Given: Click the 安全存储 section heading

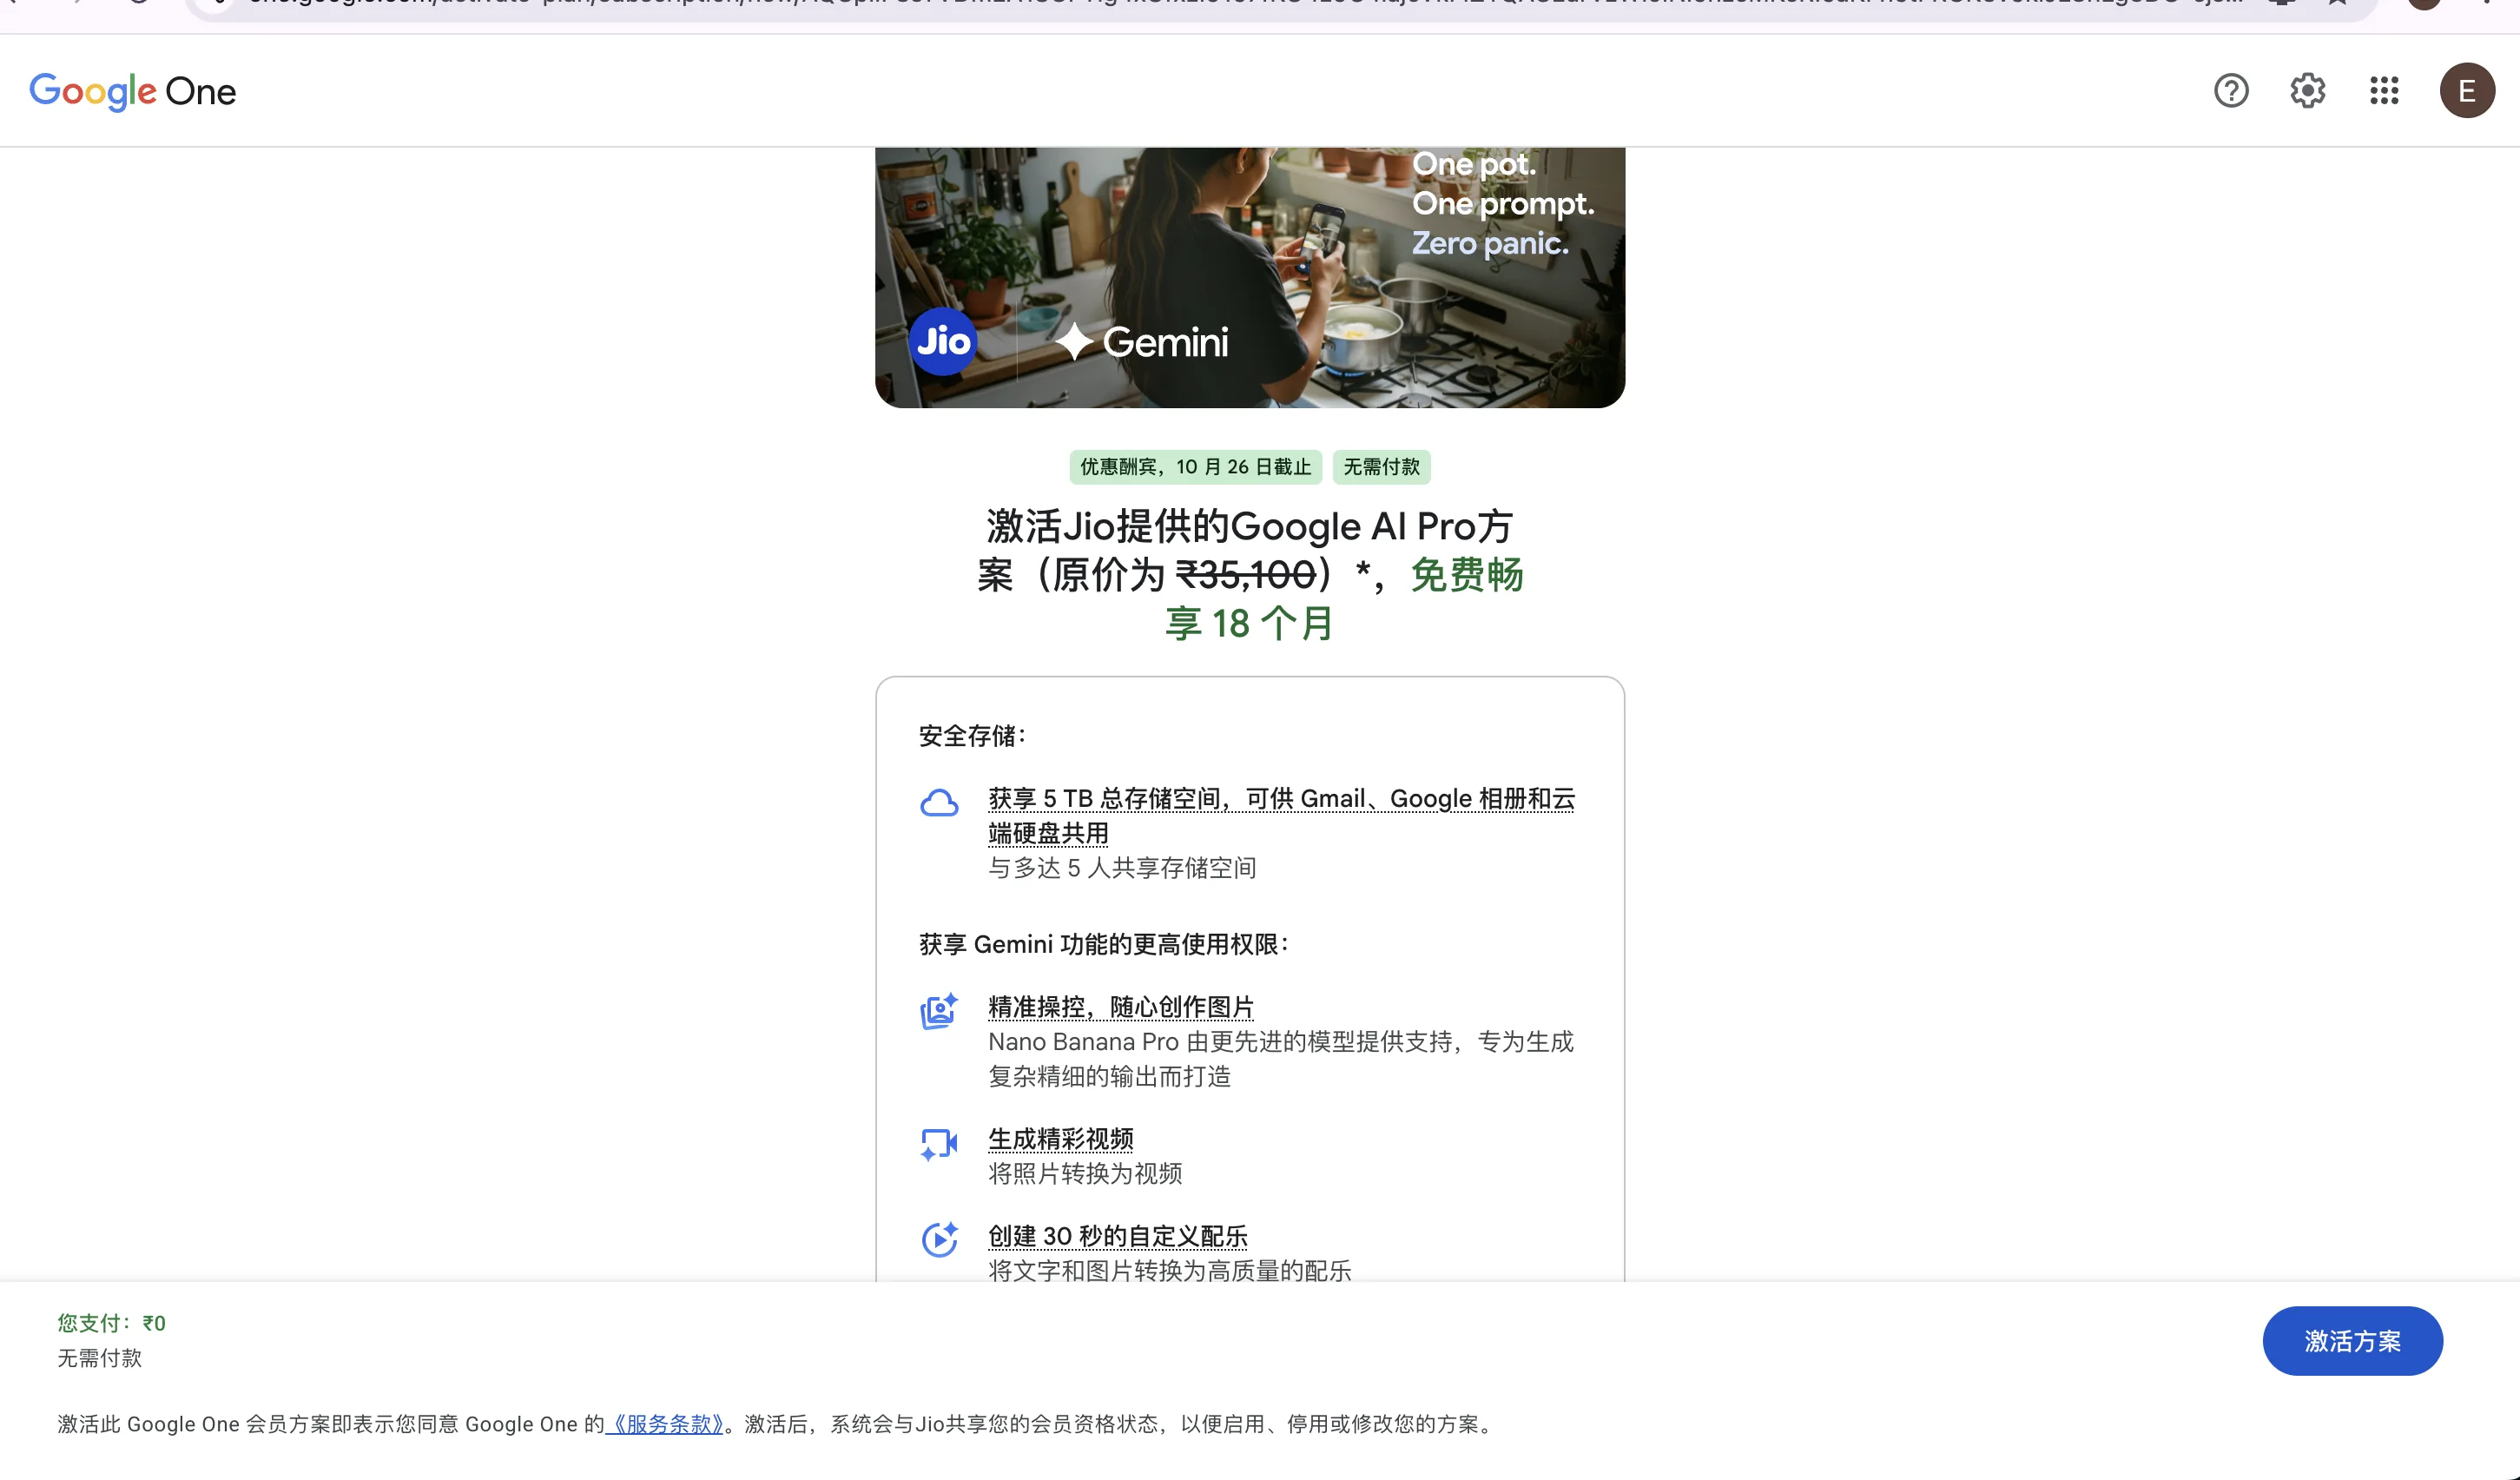Looking at the screenshot, I should click(972, 736).
